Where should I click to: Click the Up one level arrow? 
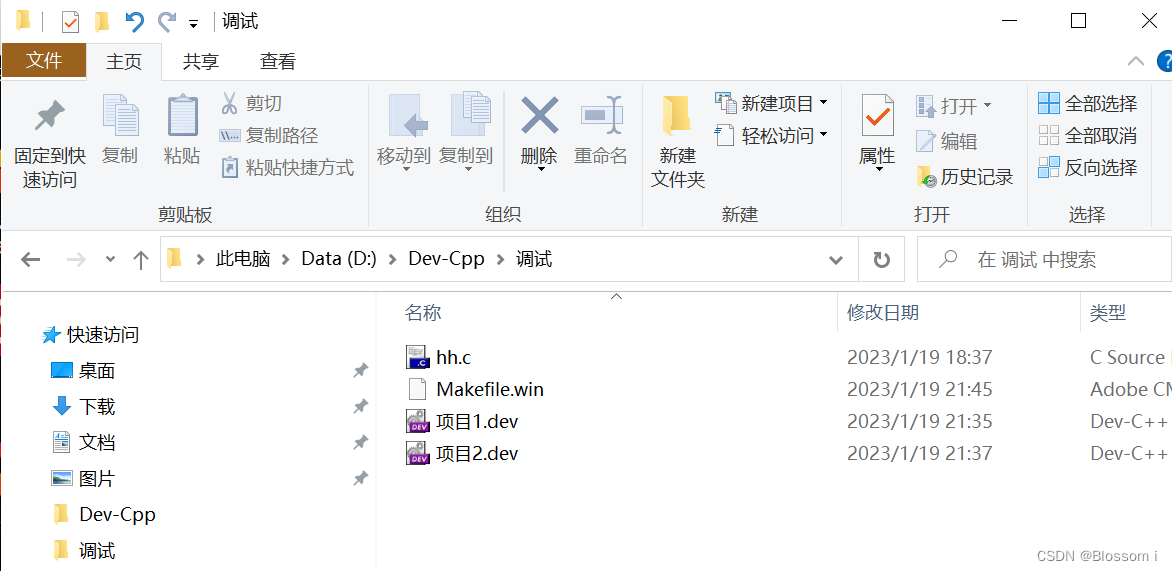click(x=141, y=259)
